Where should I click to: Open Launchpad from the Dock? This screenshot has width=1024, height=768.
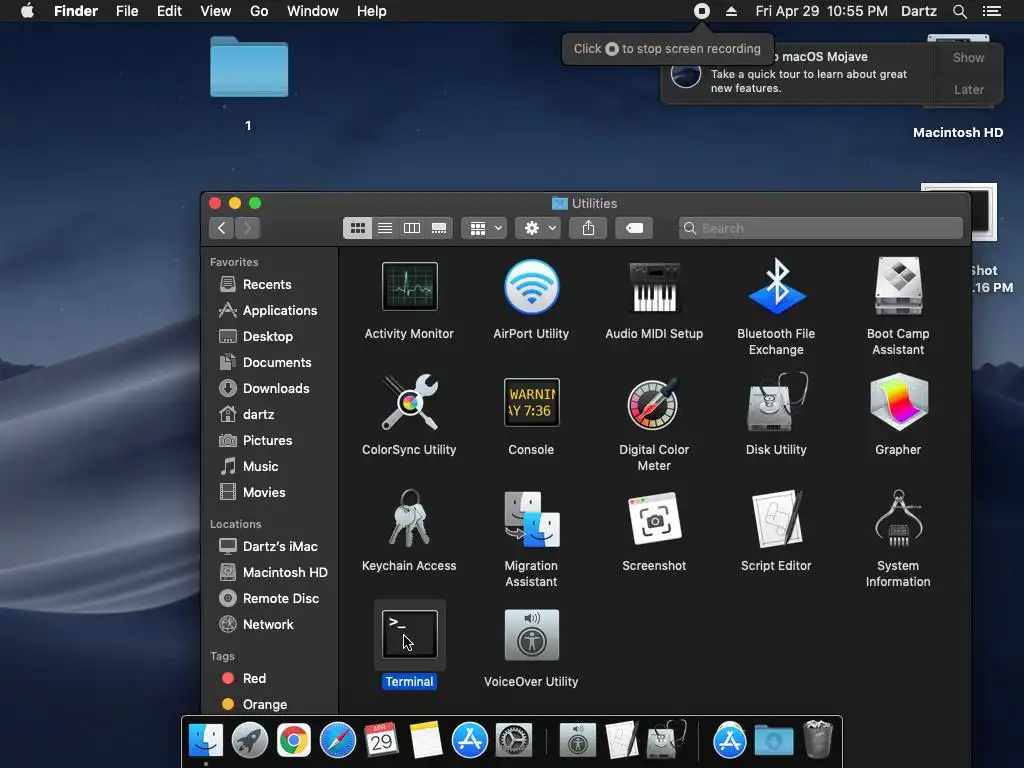(249, 741)
